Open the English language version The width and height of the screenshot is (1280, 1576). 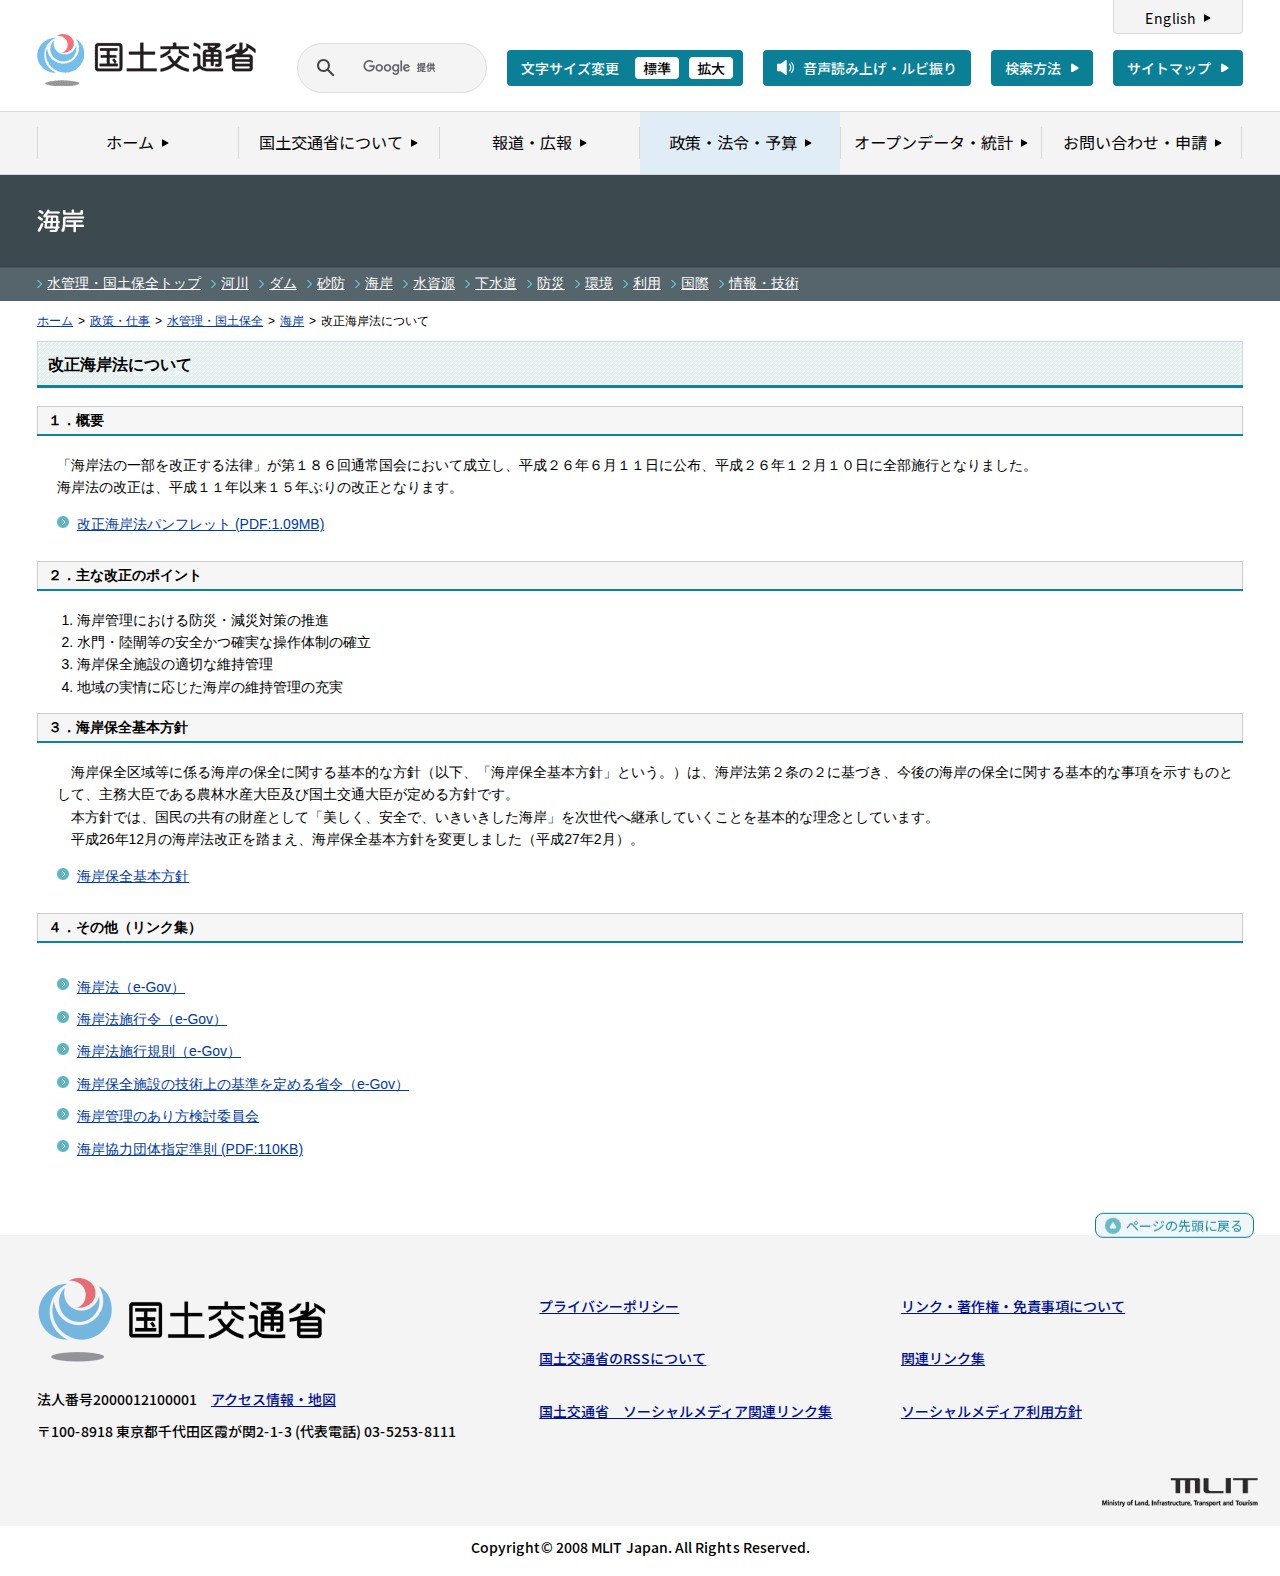(1178, 18)
